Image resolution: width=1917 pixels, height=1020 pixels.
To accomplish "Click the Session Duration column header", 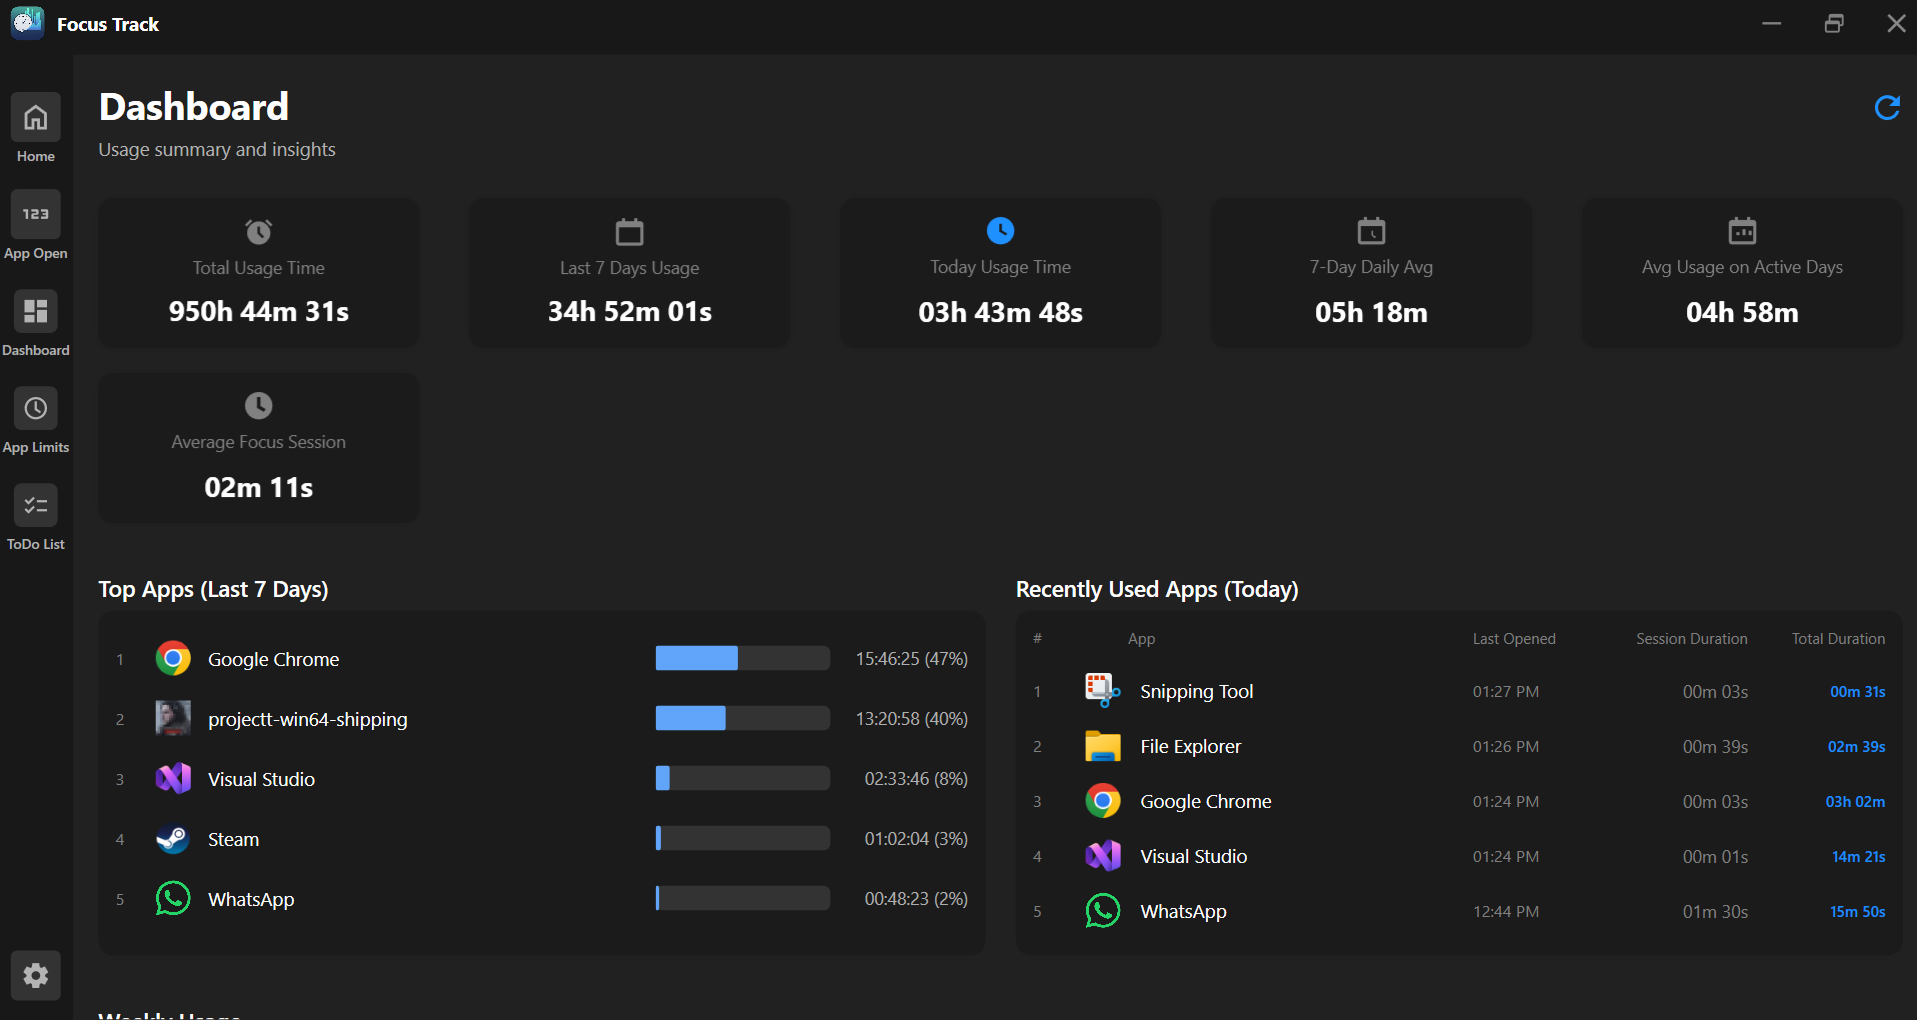I will click(x=1692, y=639).
